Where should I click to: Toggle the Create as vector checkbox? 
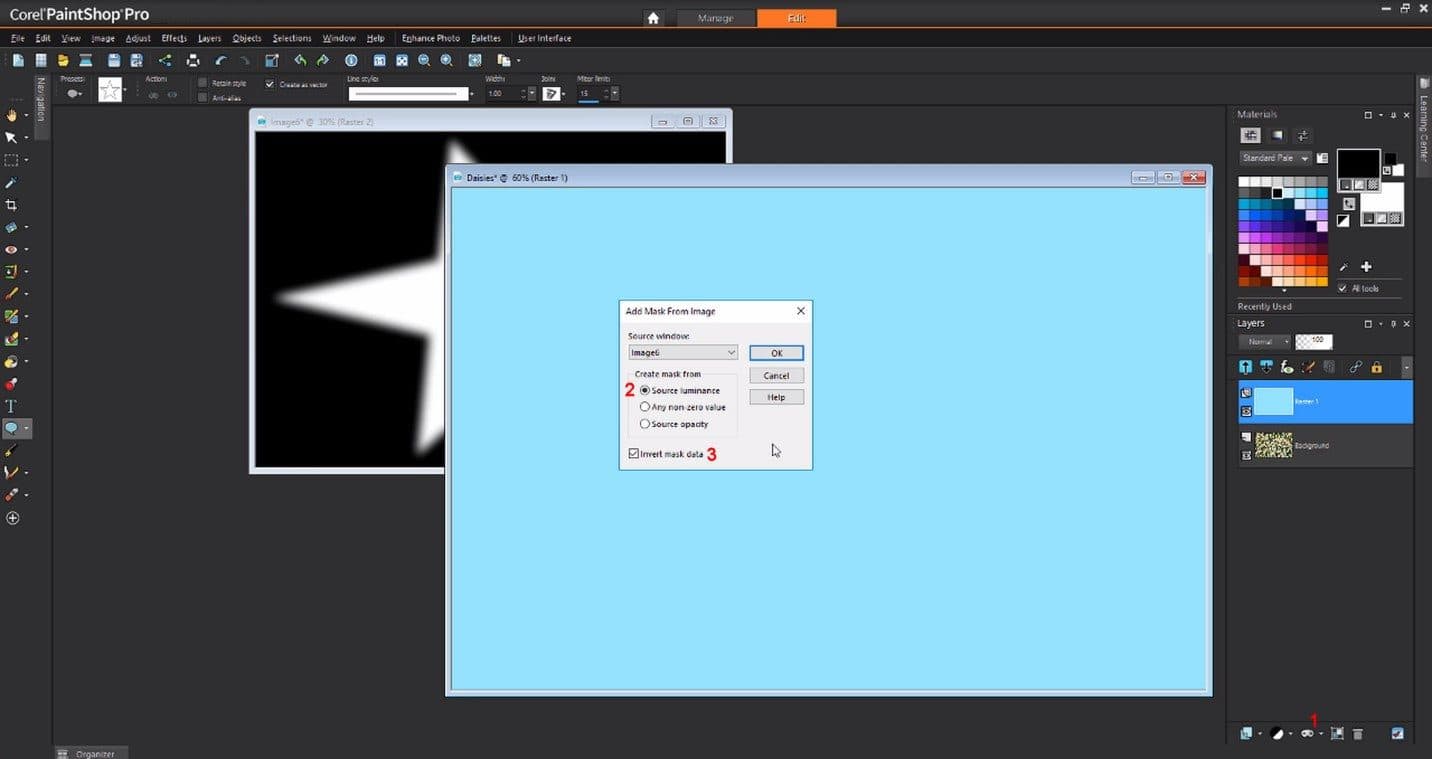(x=270, y=85)
